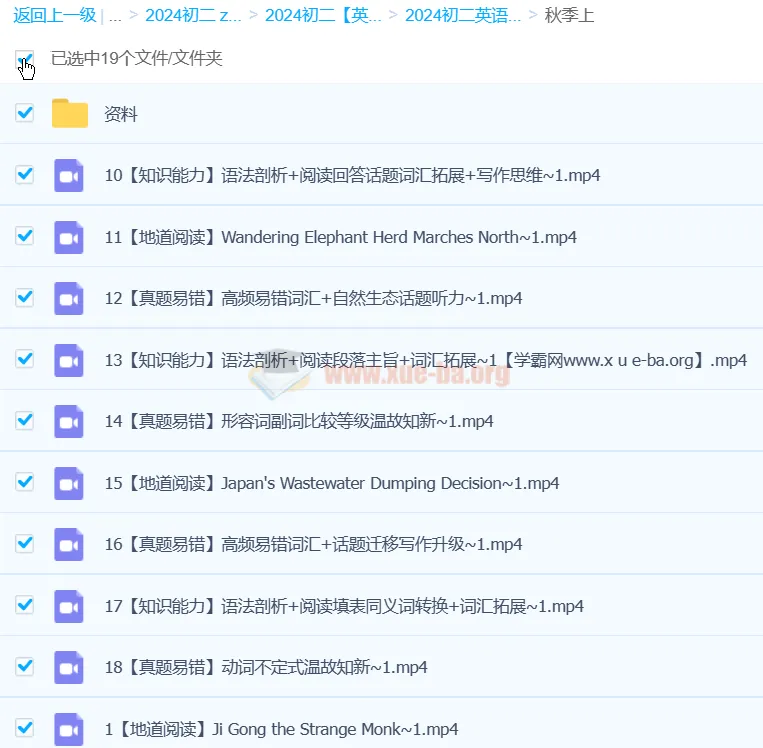
Task: Uncheck checkbox for file 16 高频易错词汇
Action: [x=24, y=544]
